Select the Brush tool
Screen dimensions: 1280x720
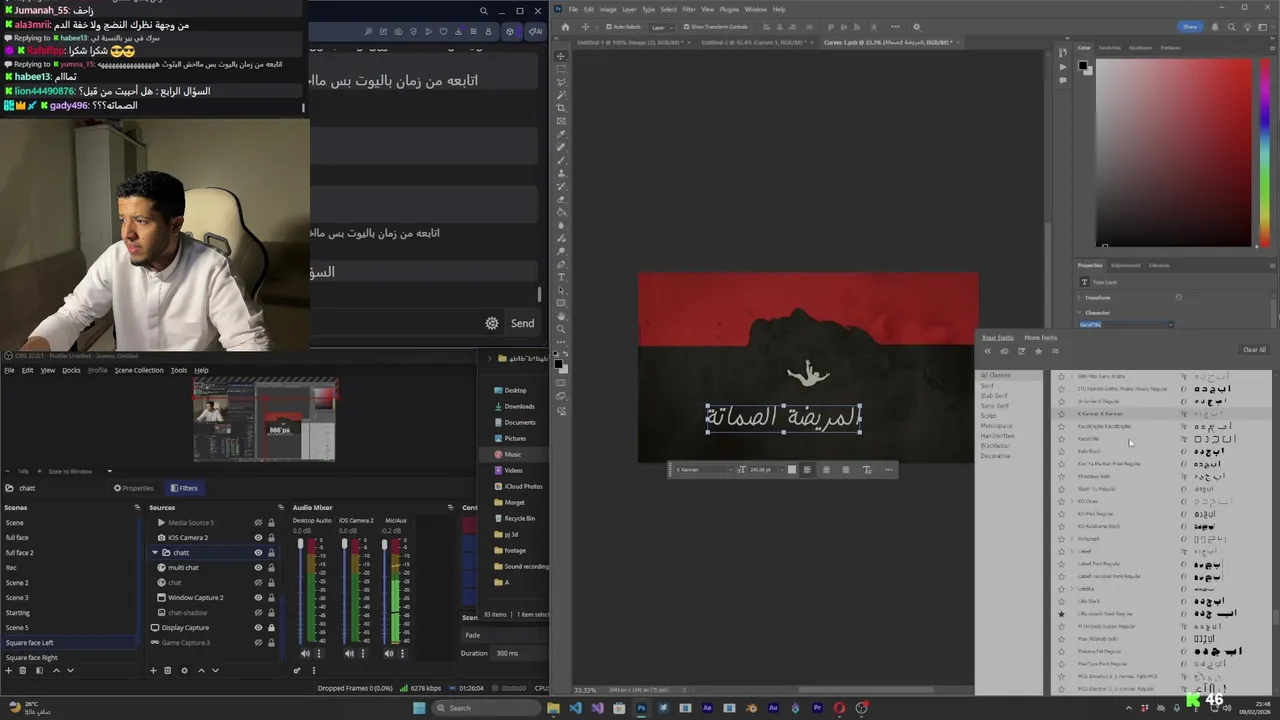click(x=561, y=160)
